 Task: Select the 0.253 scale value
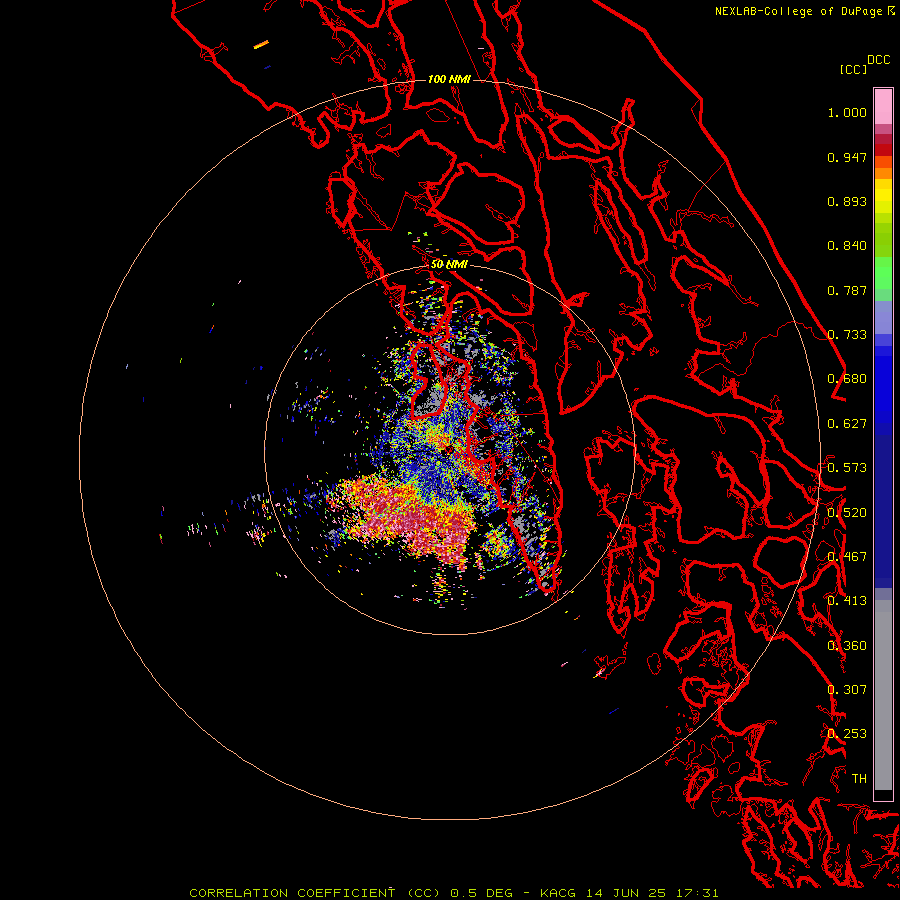pos(847,734)
